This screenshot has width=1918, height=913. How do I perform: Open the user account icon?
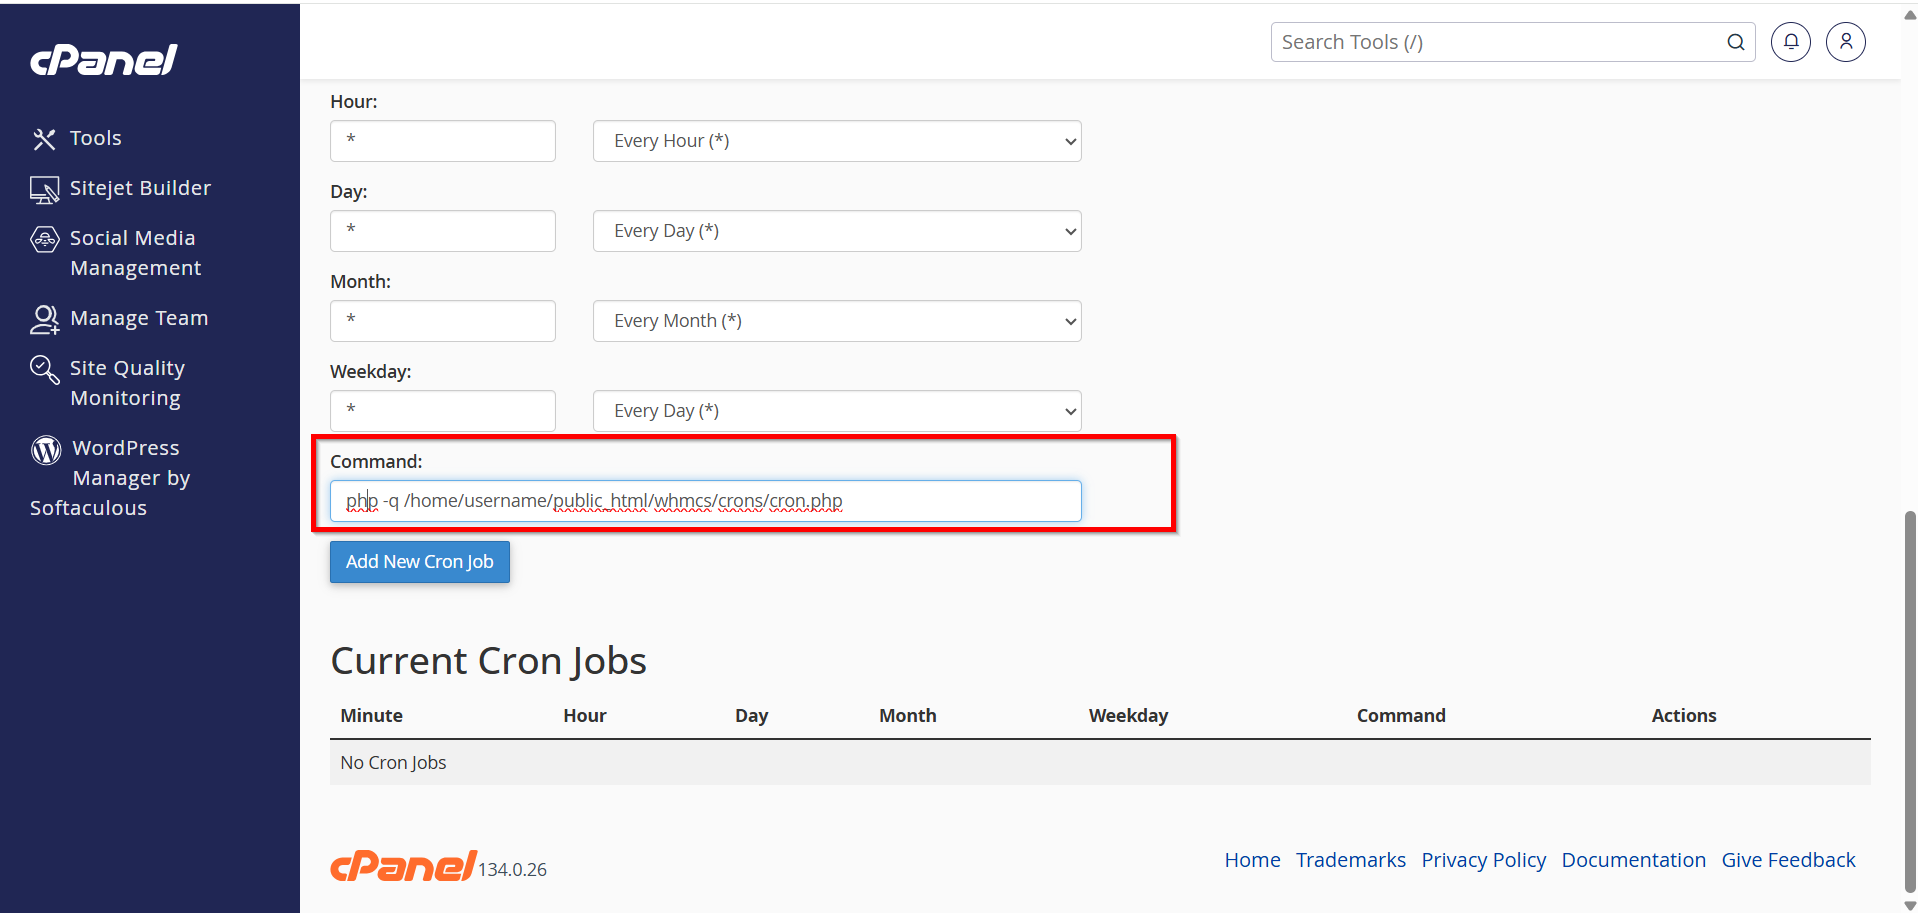coord(1846,42)
